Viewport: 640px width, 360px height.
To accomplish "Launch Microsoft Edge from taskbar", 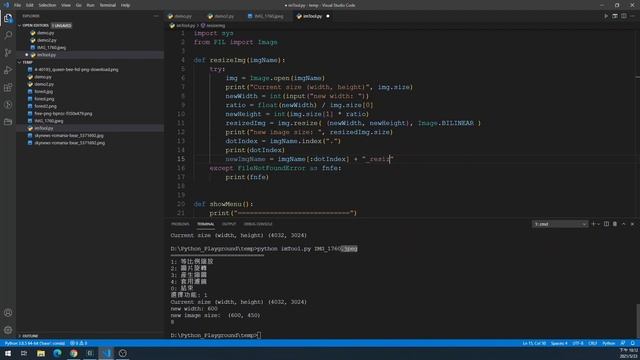I will pos(57,353).
